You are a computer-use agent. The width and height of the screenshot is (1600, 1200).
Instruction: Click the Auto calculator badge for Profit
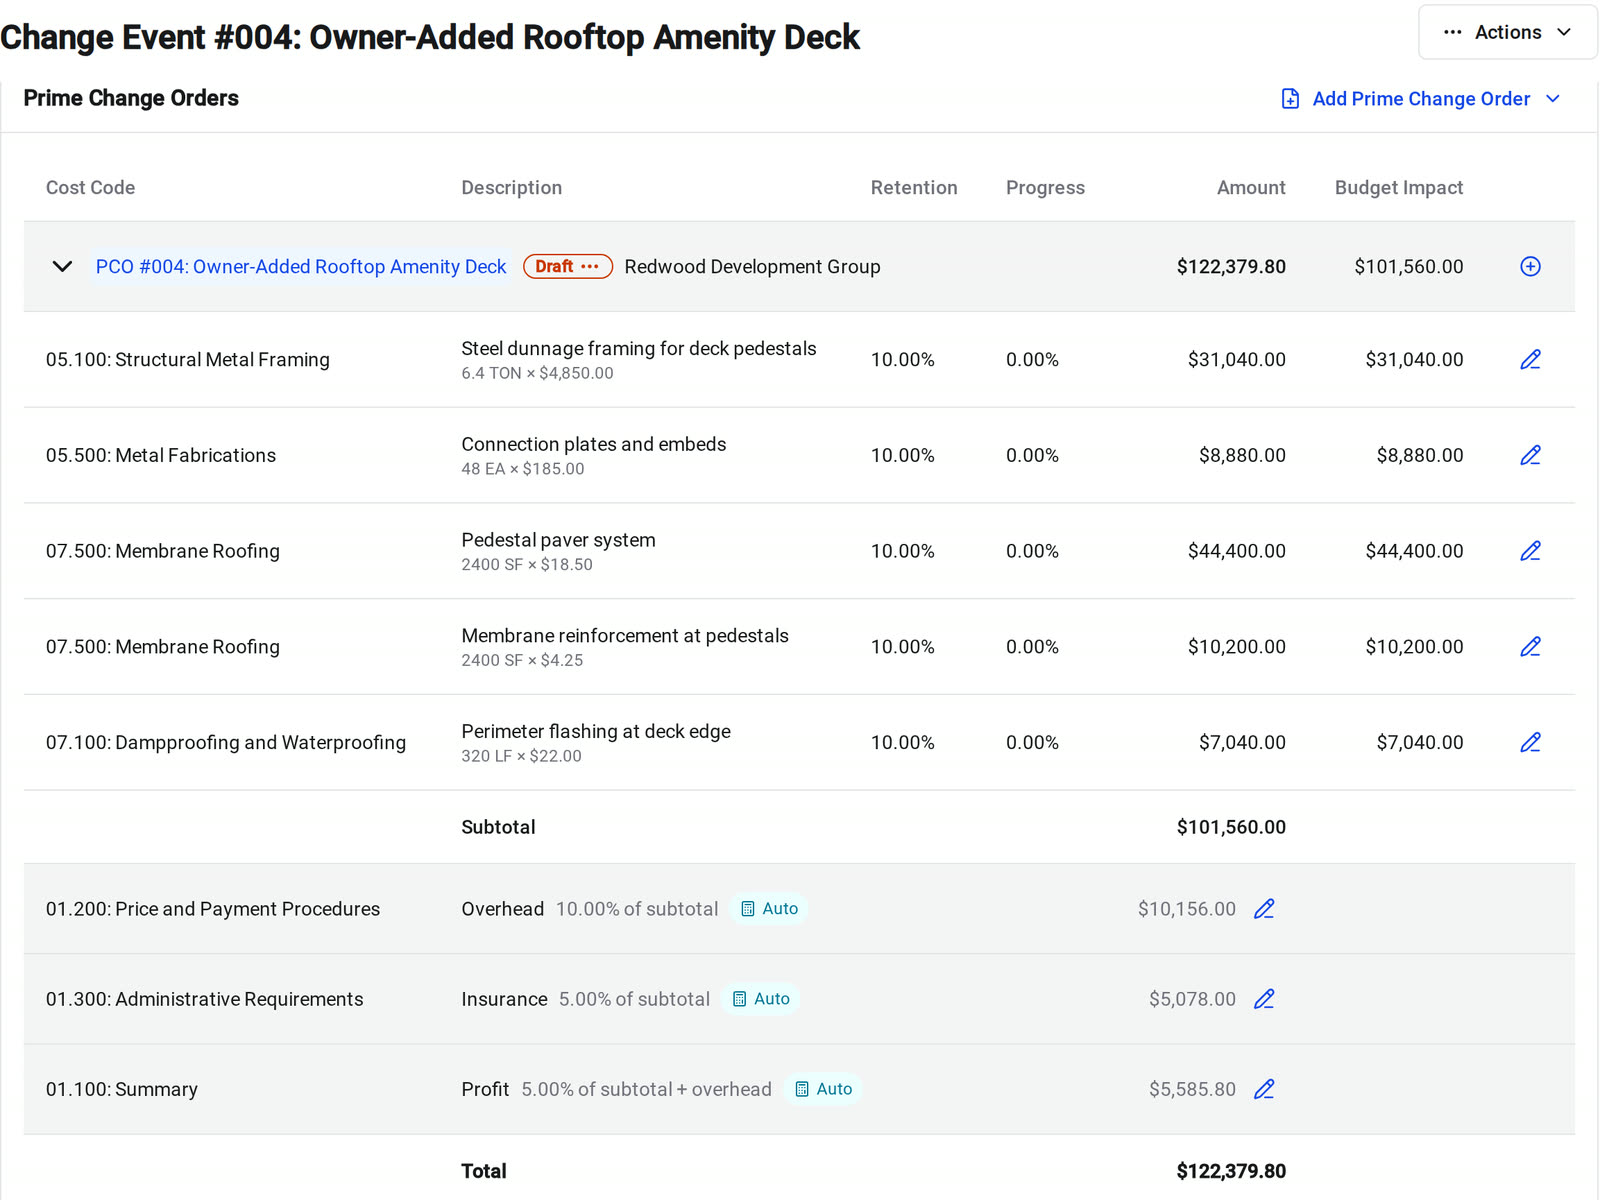tap(824, 1089)
